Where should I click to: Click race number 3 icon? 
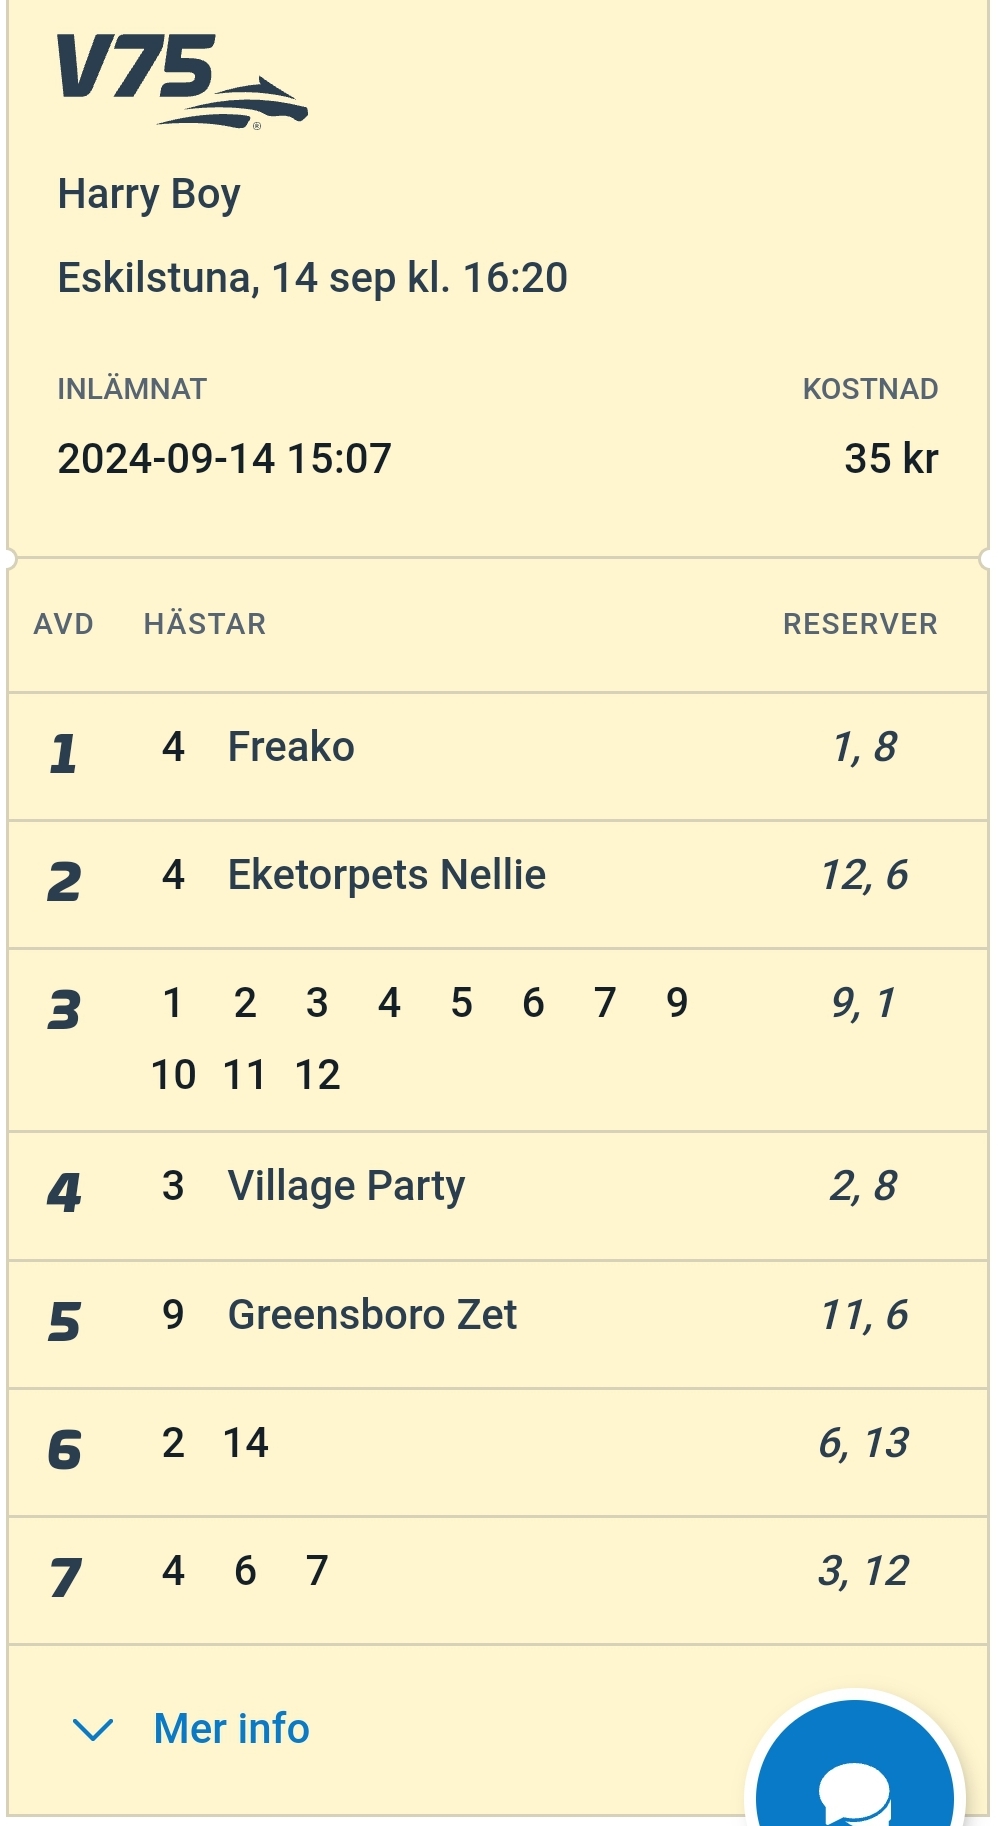click(x=64, y=1010)
